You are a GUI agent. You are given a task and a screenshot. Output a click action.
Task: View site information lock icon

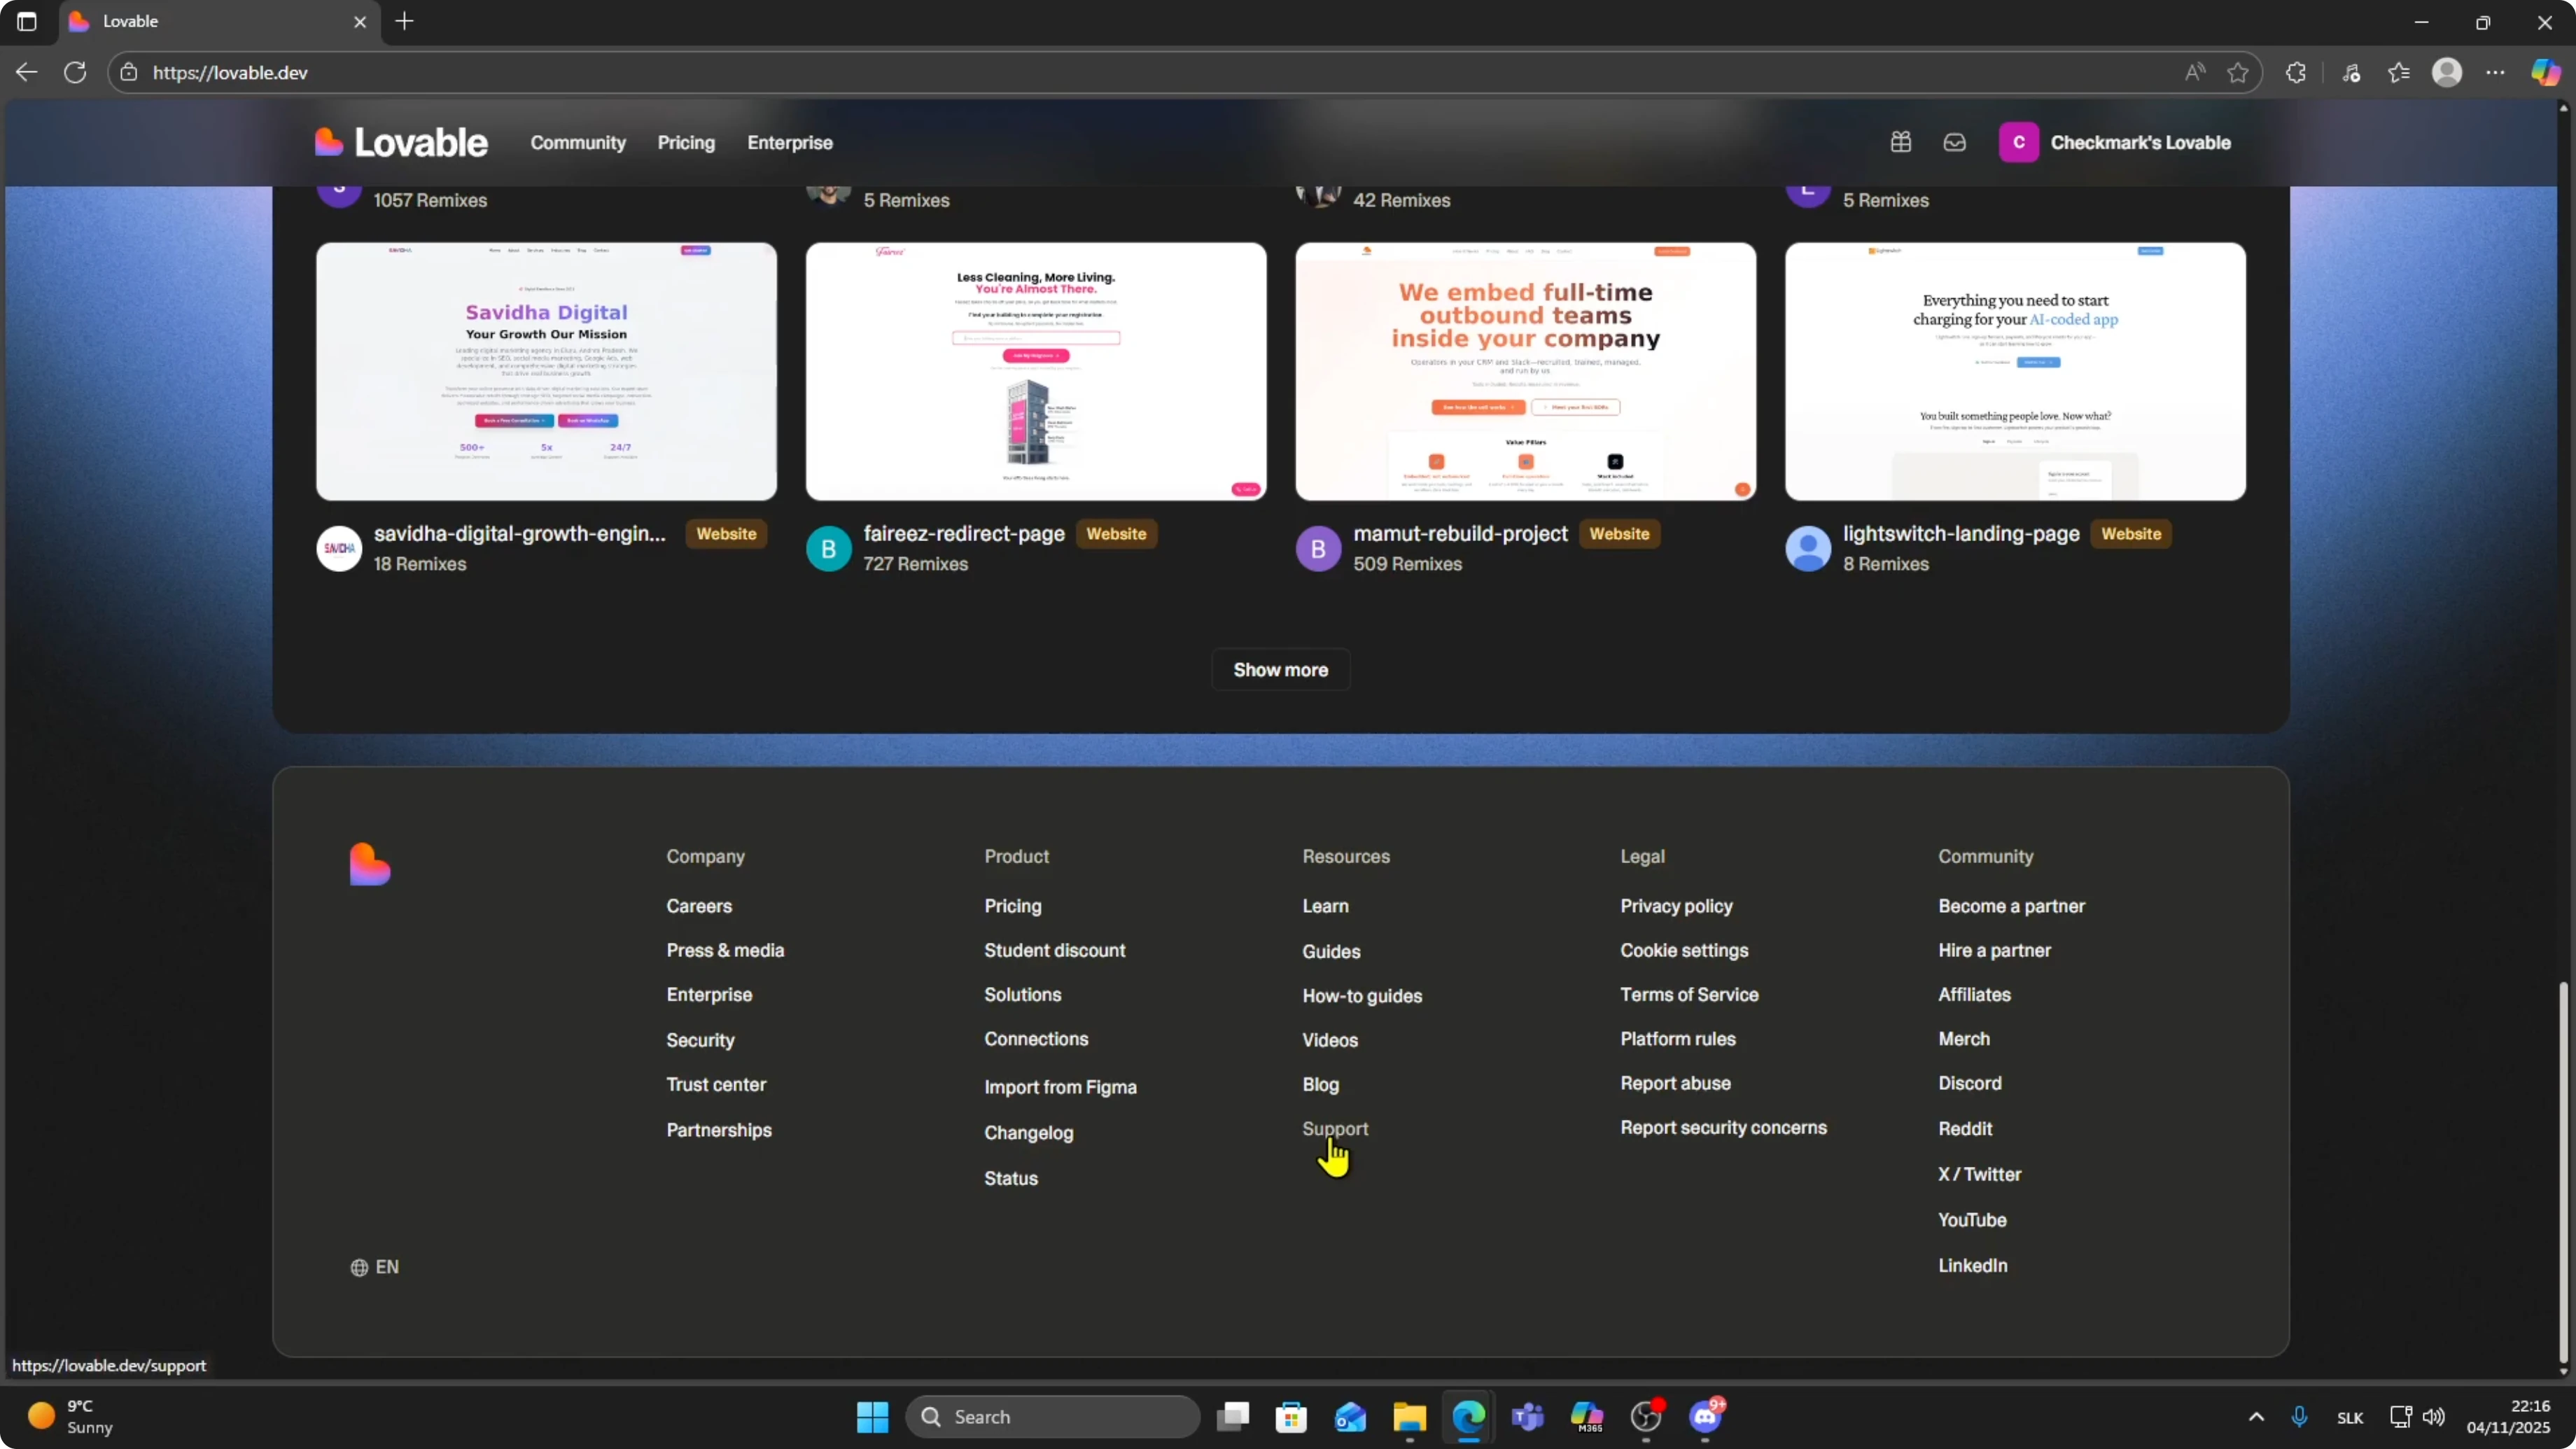click(128, 72)
